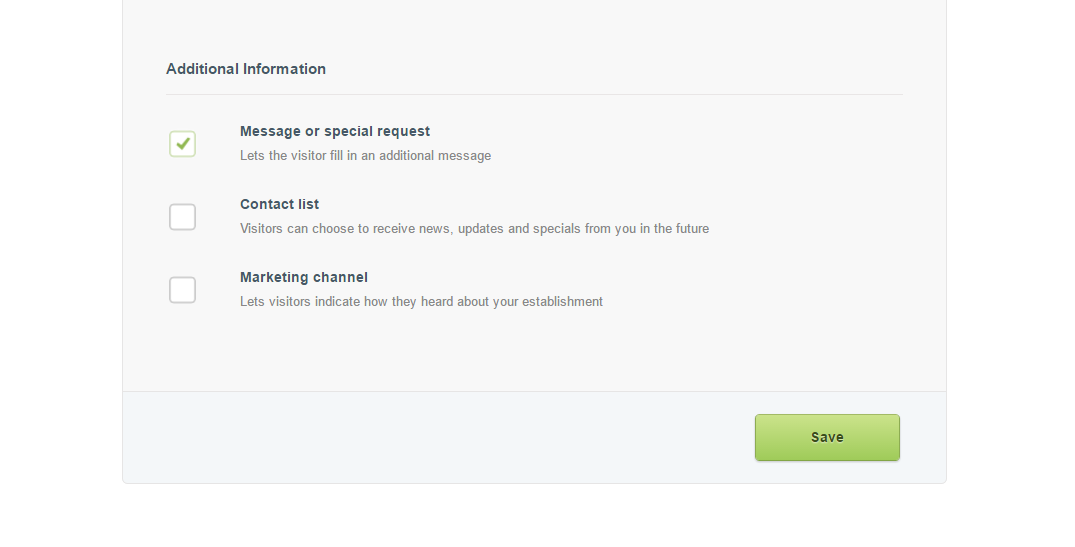Click the description about how visitors heard
Viewport: 1075px width, 547px height.
(x=421, y=302)
